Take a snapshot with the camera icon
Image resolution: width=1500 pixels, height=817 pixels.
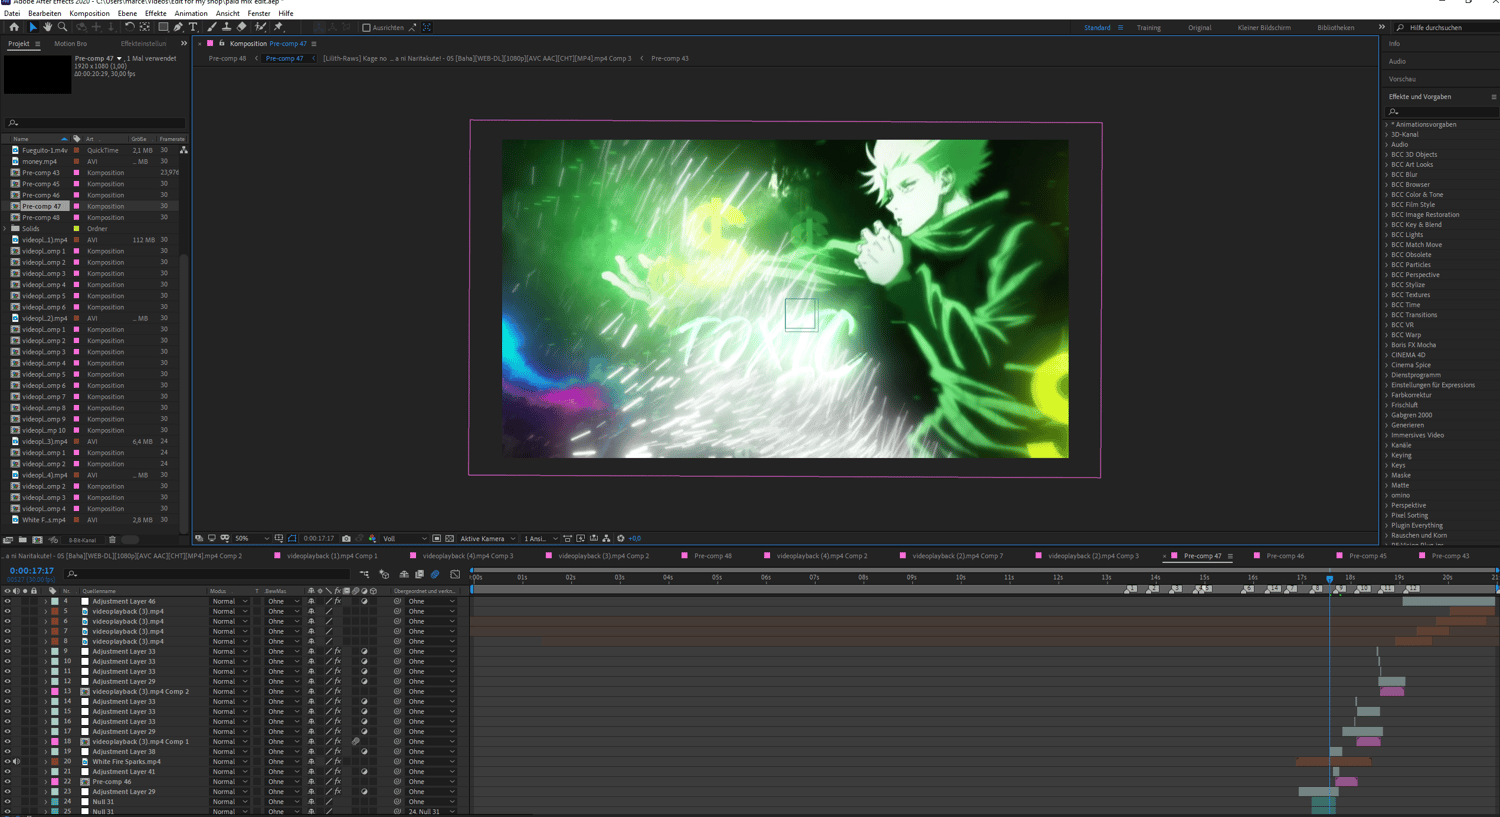(x=346, y=538)
